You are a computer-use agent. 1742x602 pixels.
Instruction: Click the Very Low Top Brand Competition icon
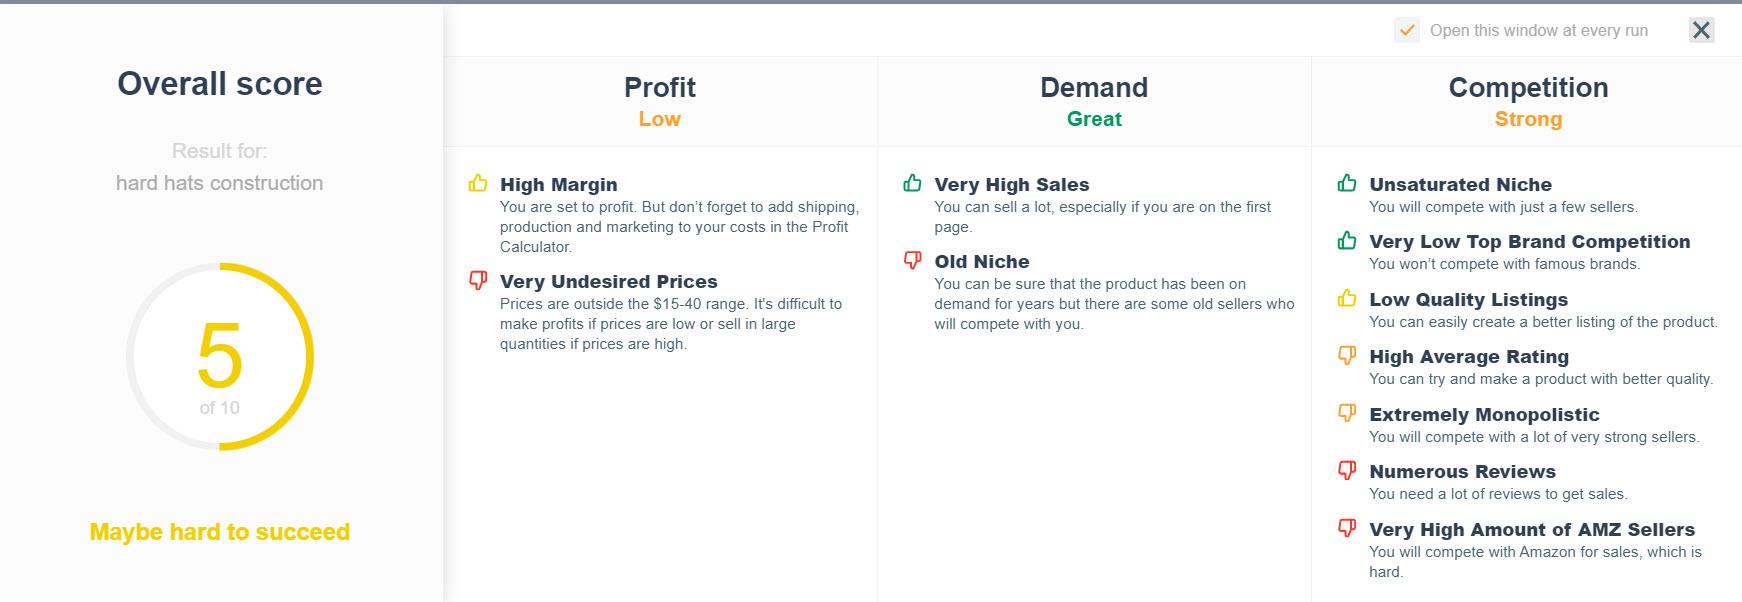[x=1347, y=240]
